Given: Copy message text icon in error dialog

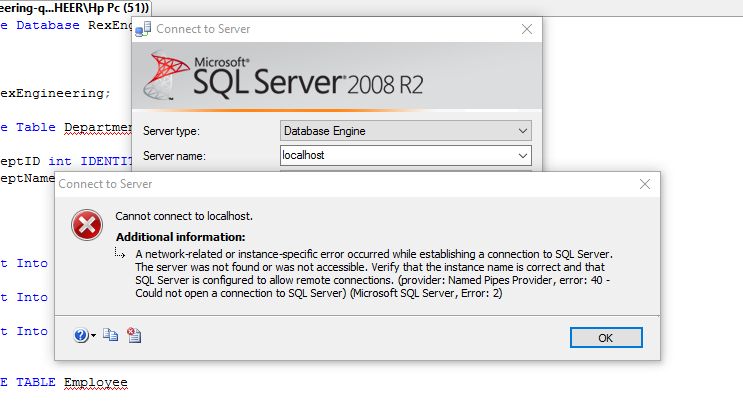Looking at the screenshot, I should click(110, 335).
